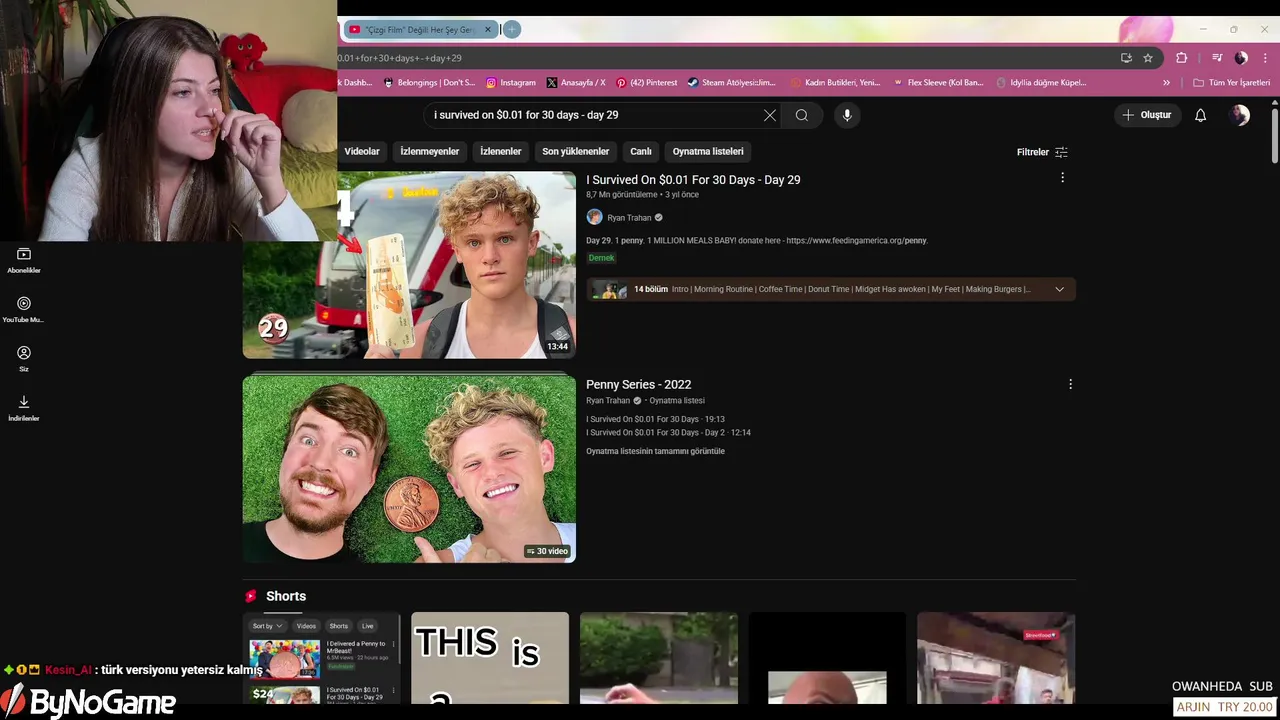Close the YouTube browser tab

488,30
